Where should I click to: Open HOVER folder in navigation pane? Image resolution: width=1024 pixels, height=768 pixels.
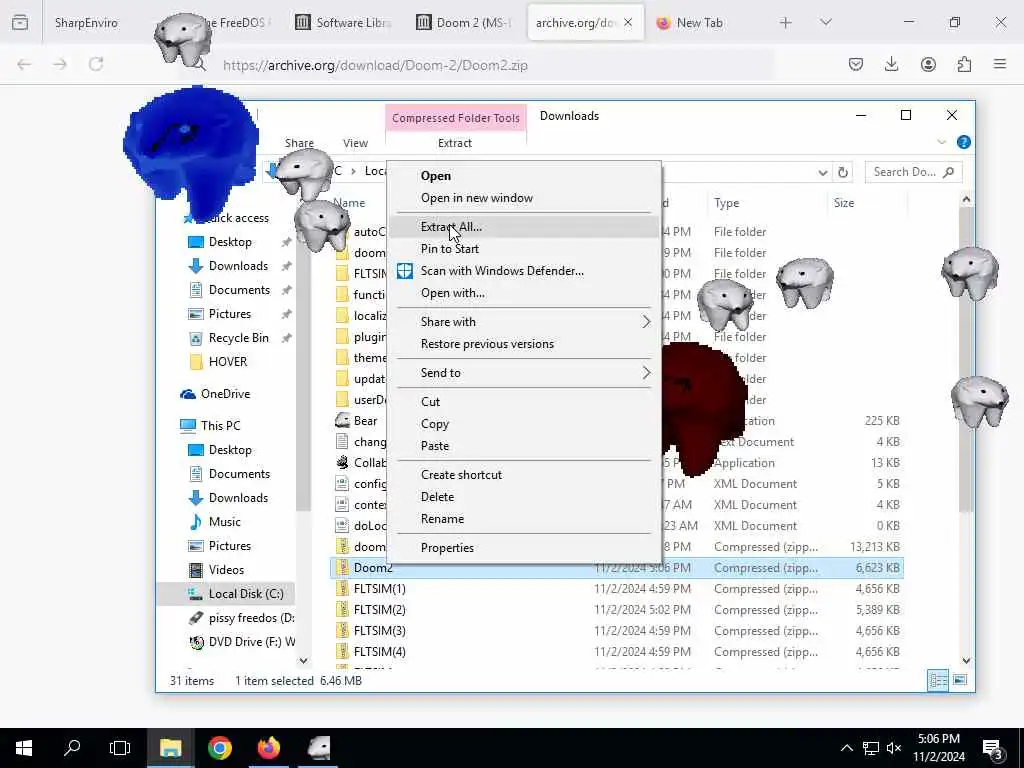coord(228,362)
